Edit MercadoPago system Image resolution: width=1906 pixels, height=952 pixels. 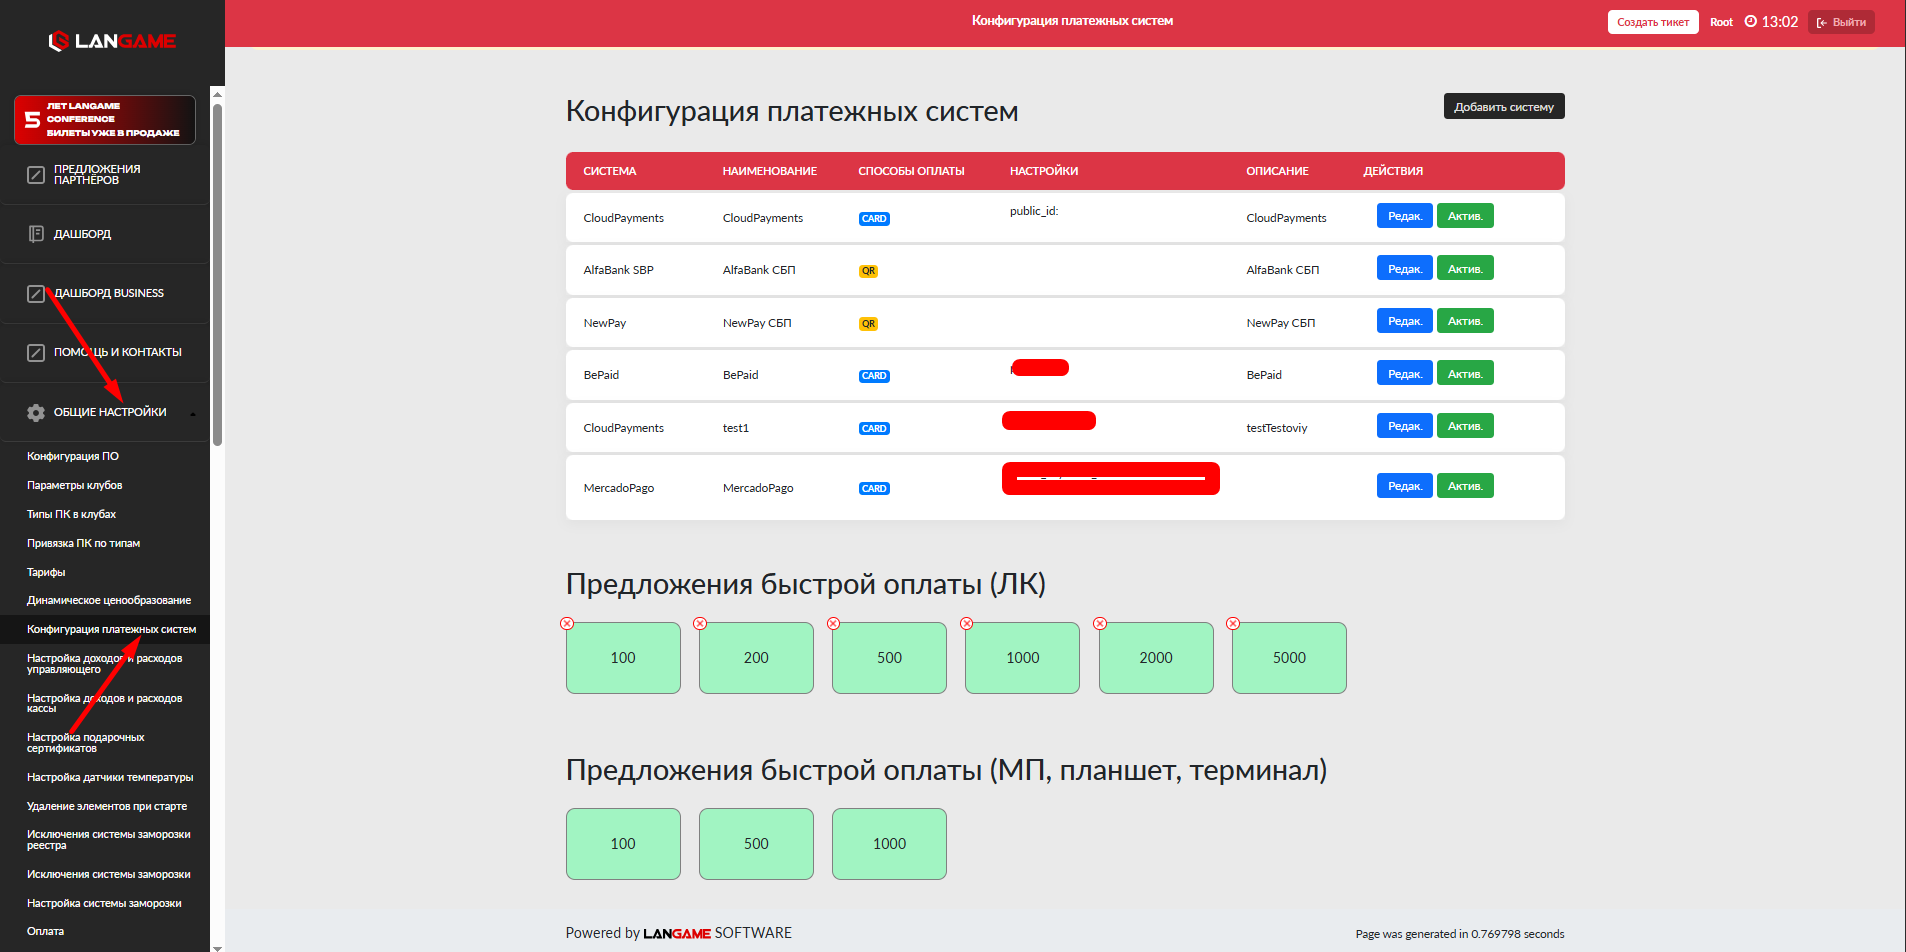tap(1405, 486)
